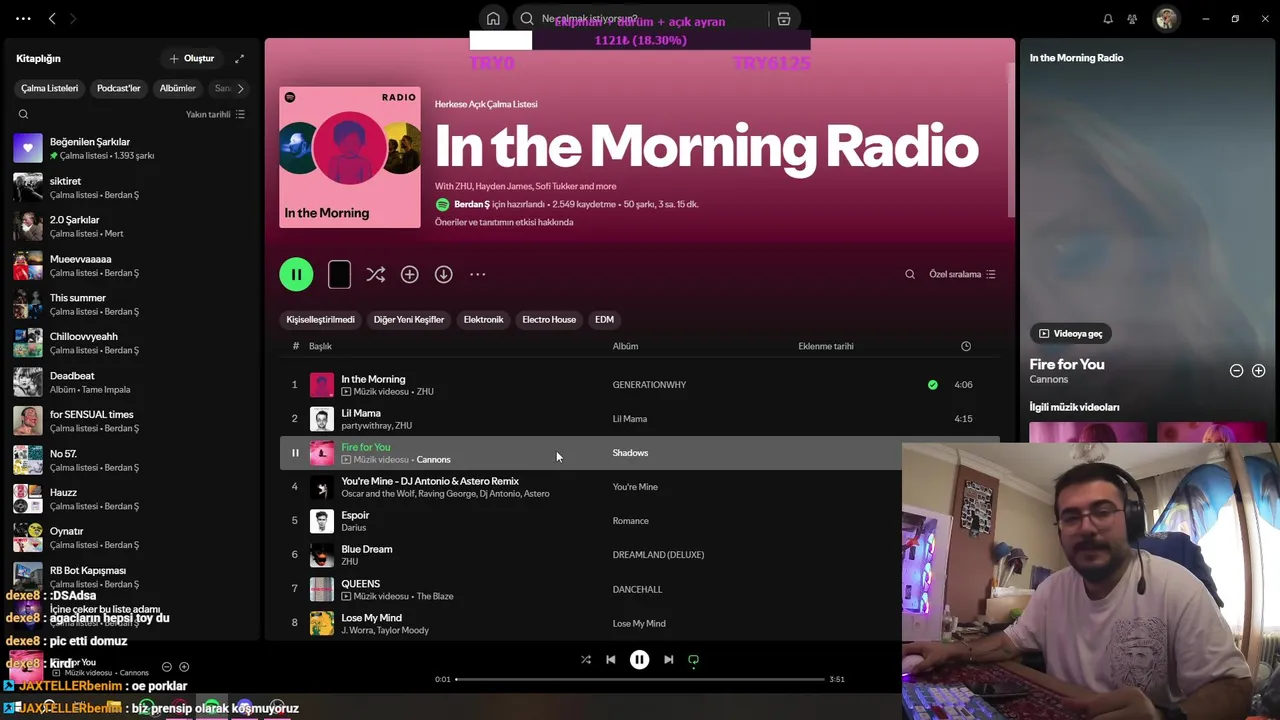Screen dimensions: 1280x720
Task: Click the minus icon beside Fire for You
Action: 1236,370
